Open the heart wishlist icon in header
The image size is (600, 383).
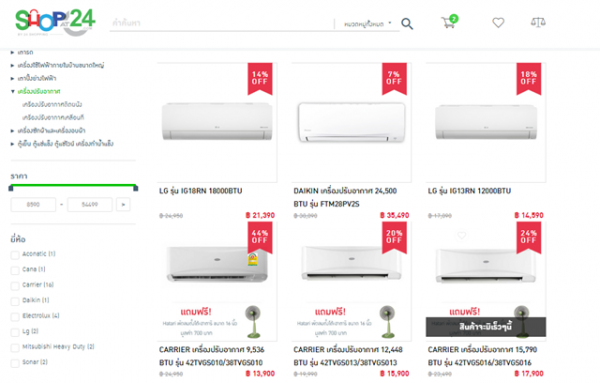click(498, 23)
